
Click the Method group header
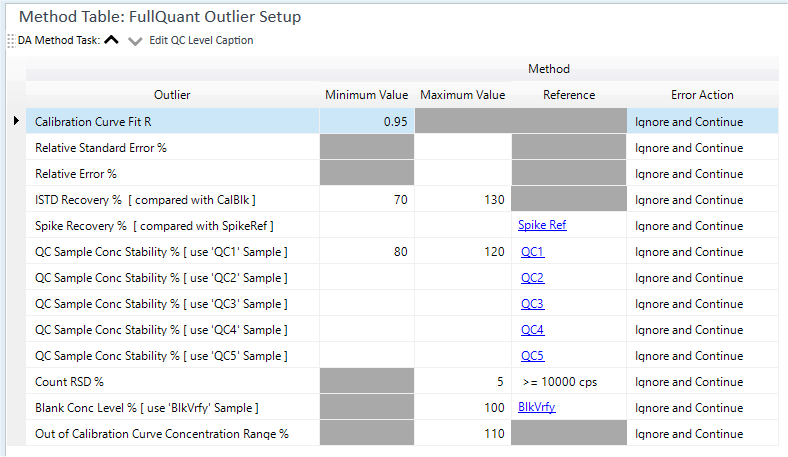[549, 69]
